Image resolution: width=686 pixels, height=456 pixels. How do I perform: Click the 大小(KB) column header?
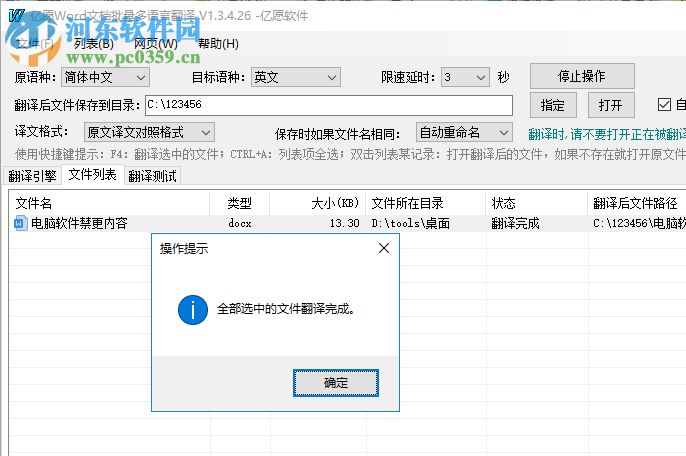click(318, 203)
